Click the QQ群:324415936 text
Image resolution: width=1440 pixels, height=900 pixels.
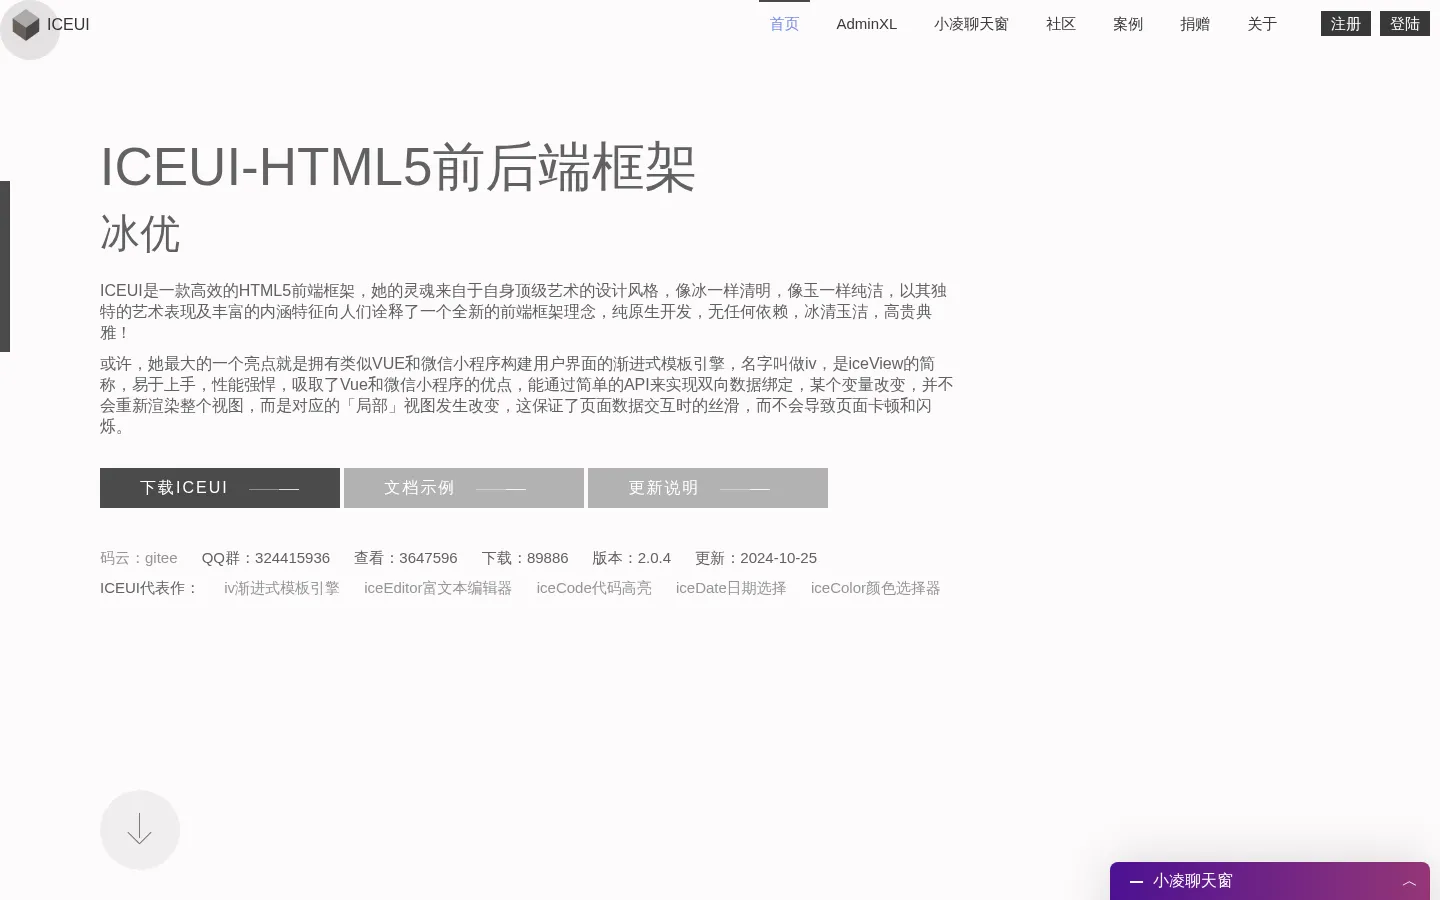pyautogui.click(x=266, y=558)
